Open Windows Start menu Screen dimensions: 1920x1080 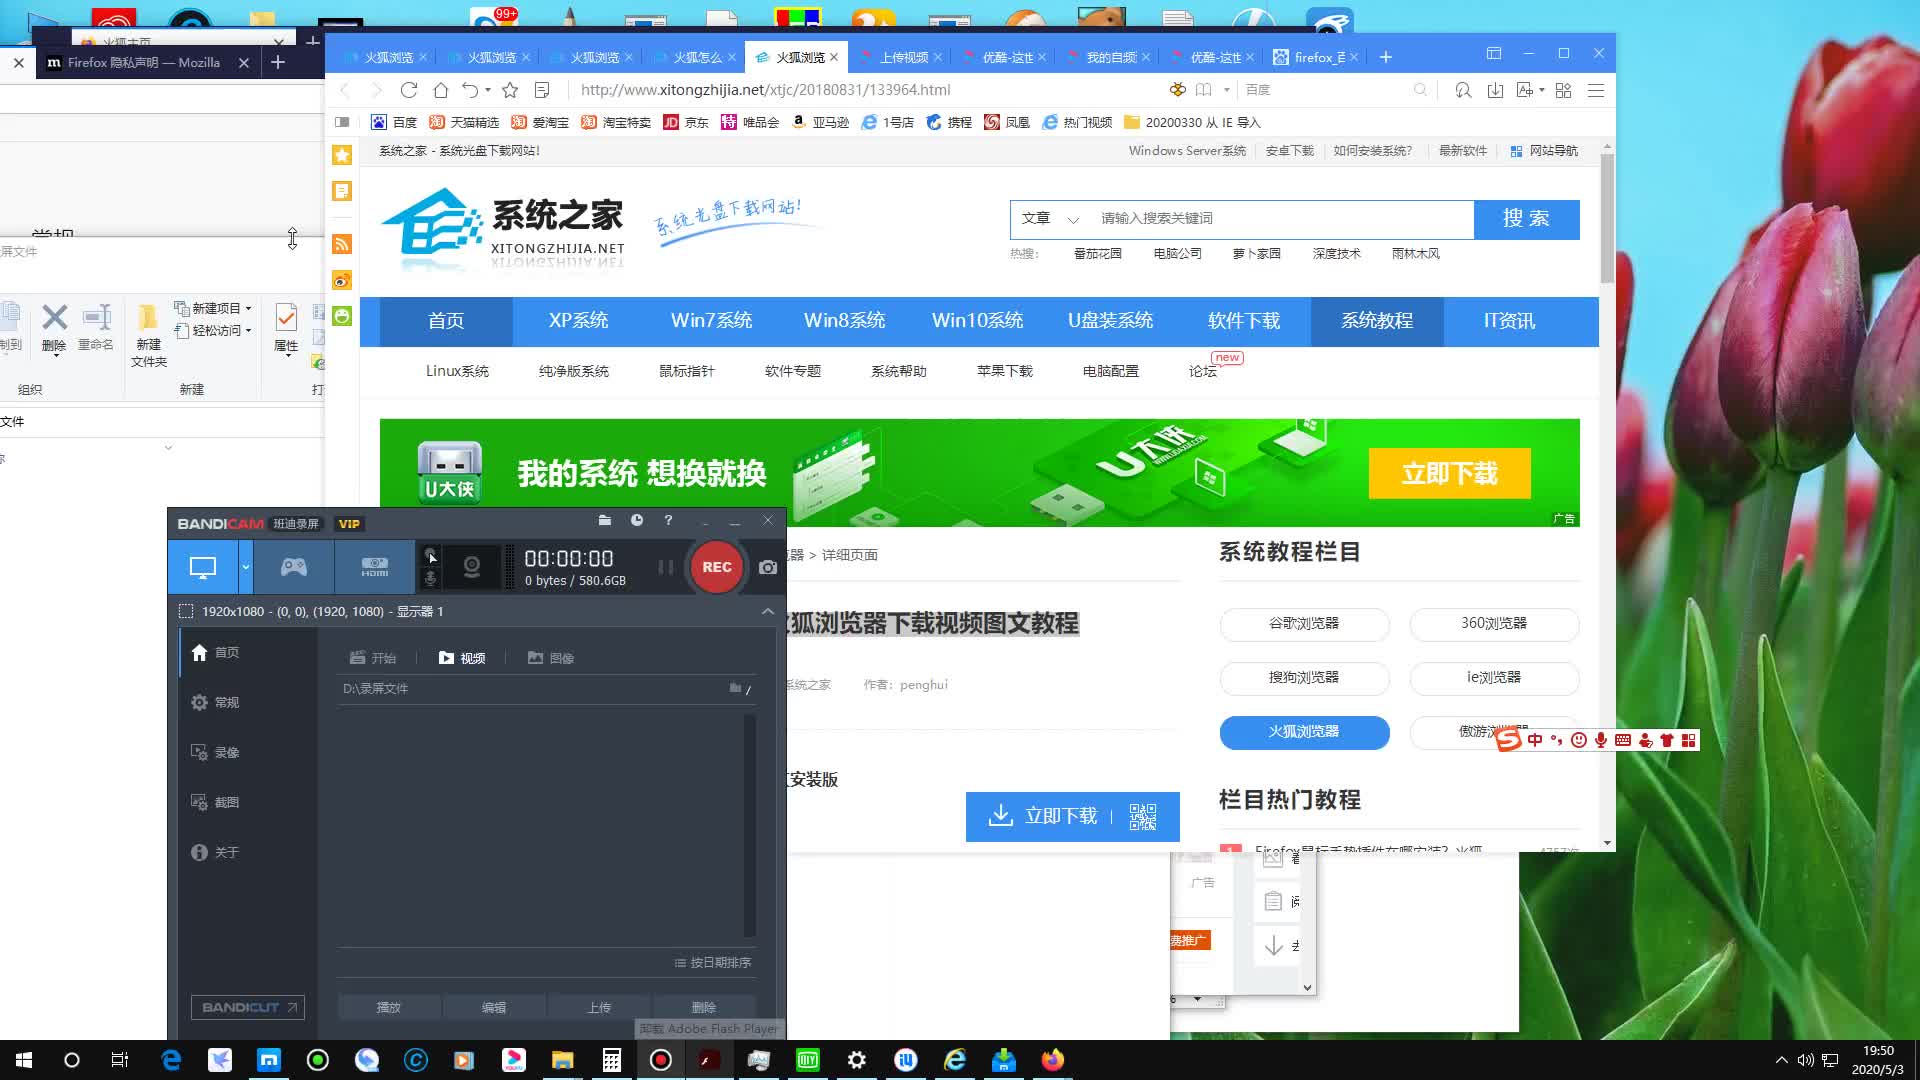click(24, 1060)
